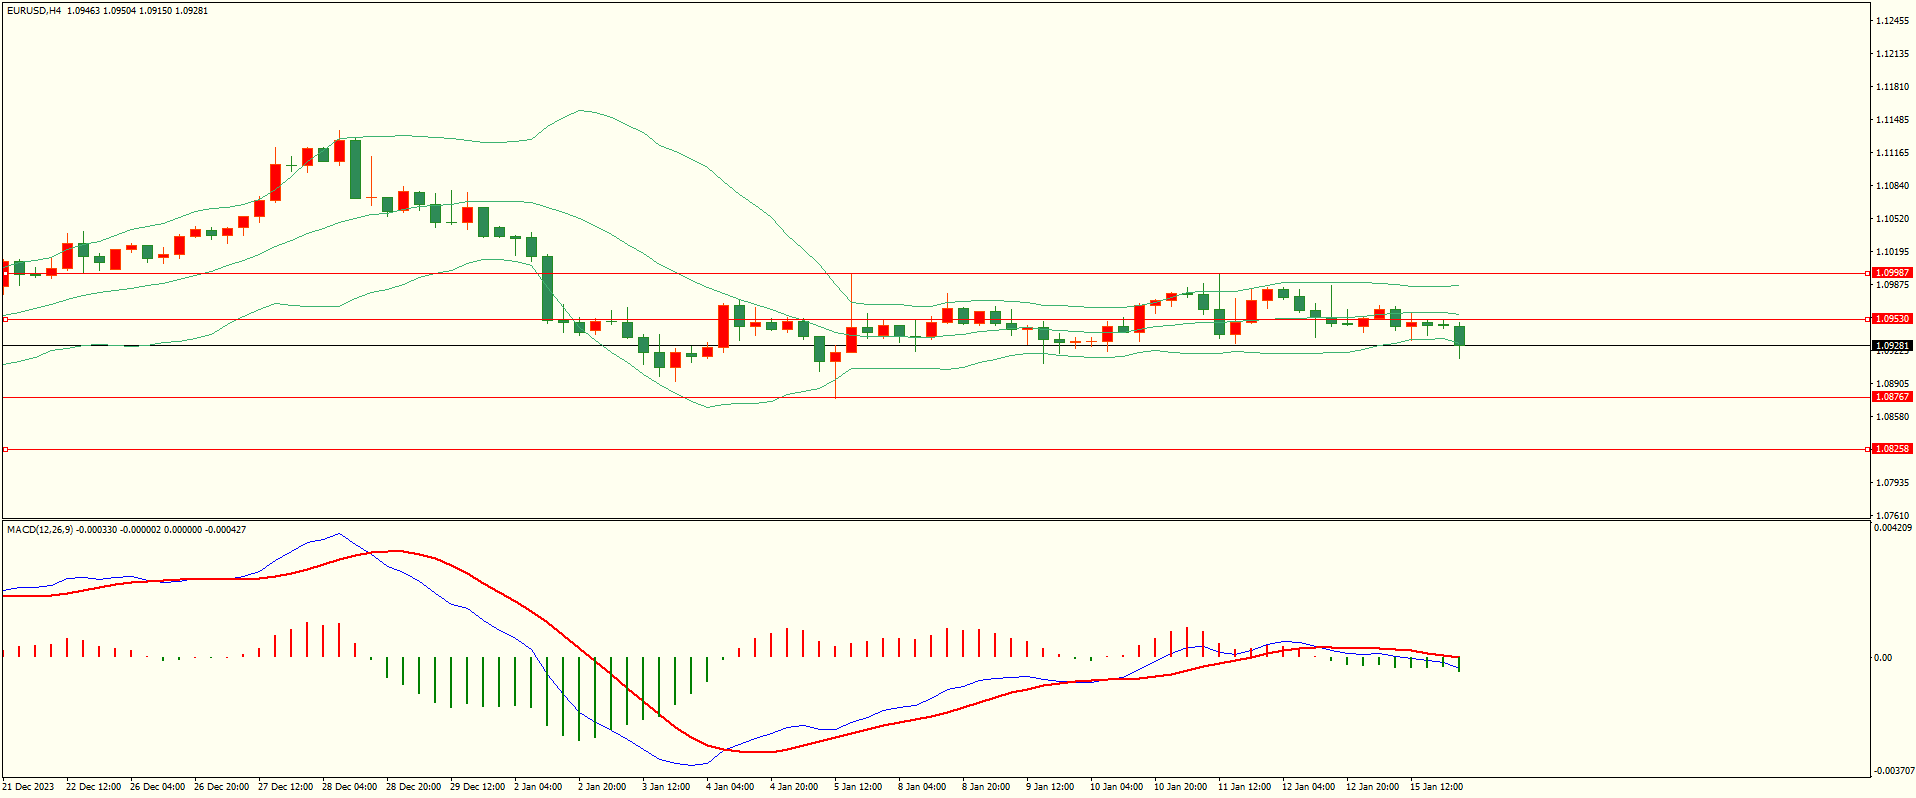Viewport: 1916px width, 798px height.
Task: Click right-end handle of the 1.09987 line
Action: [1868, 273]
